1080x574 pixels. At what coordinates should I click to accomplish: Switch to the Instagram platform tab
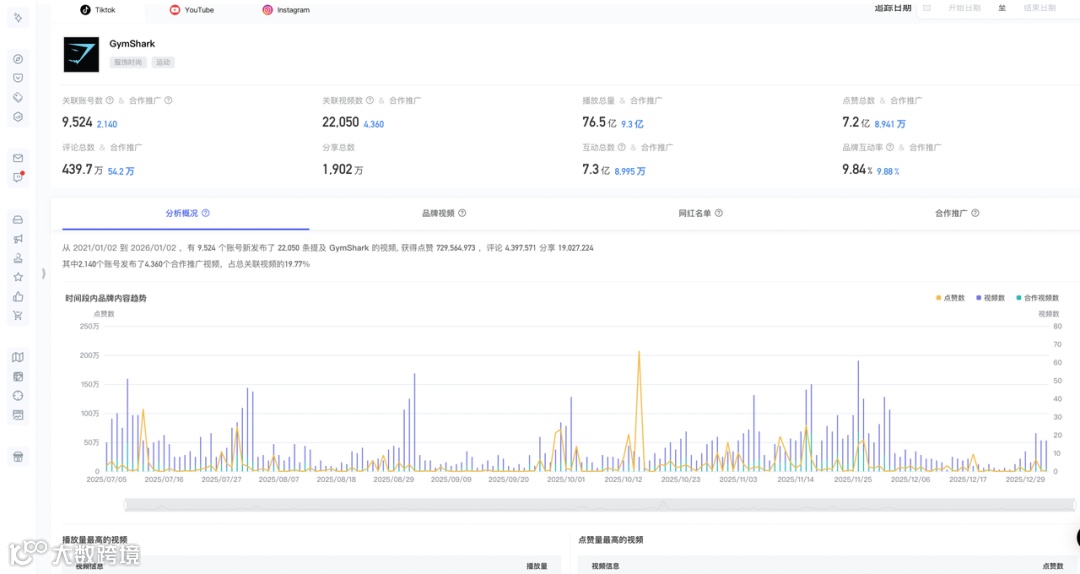[x=286, y=10]
